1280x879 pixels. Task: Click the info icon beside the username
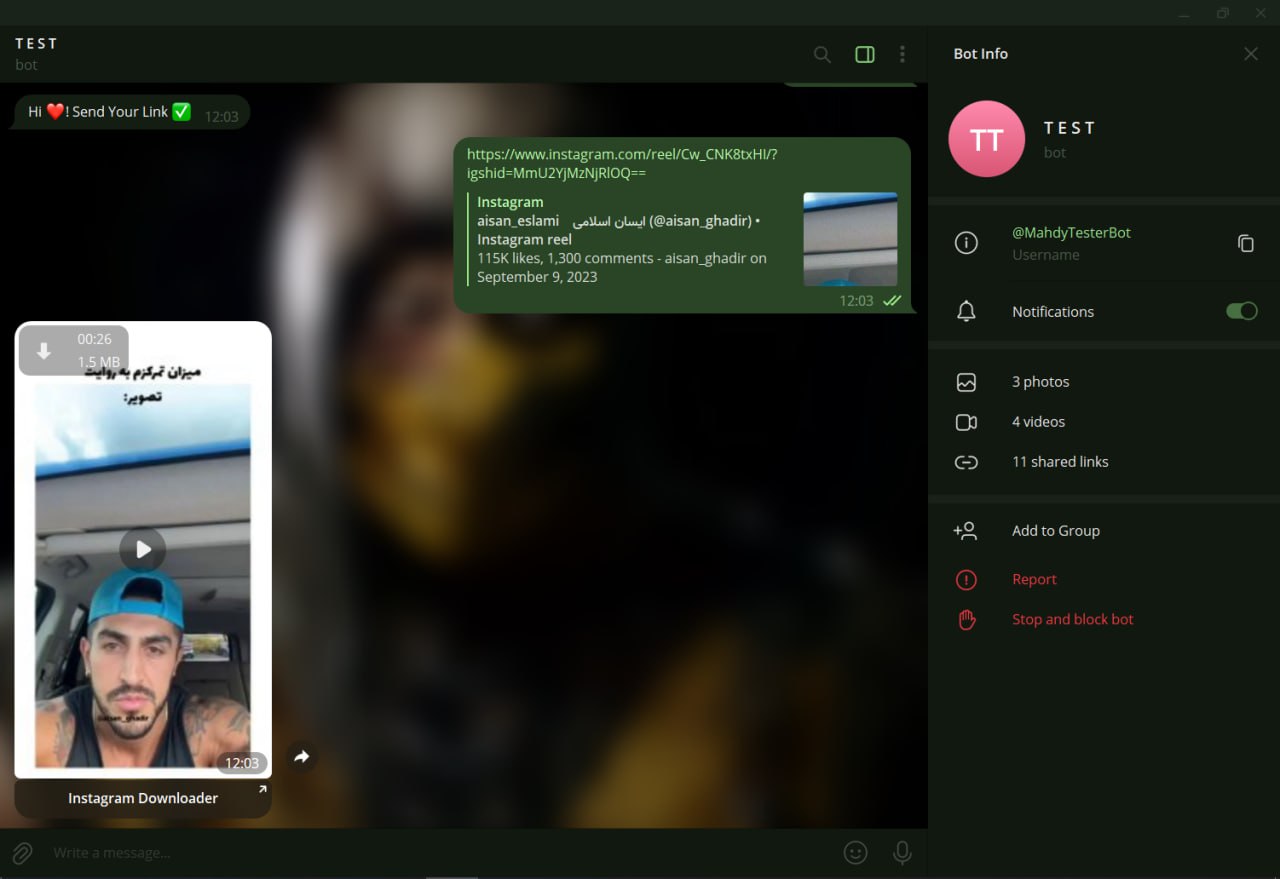tap(966, 243)
